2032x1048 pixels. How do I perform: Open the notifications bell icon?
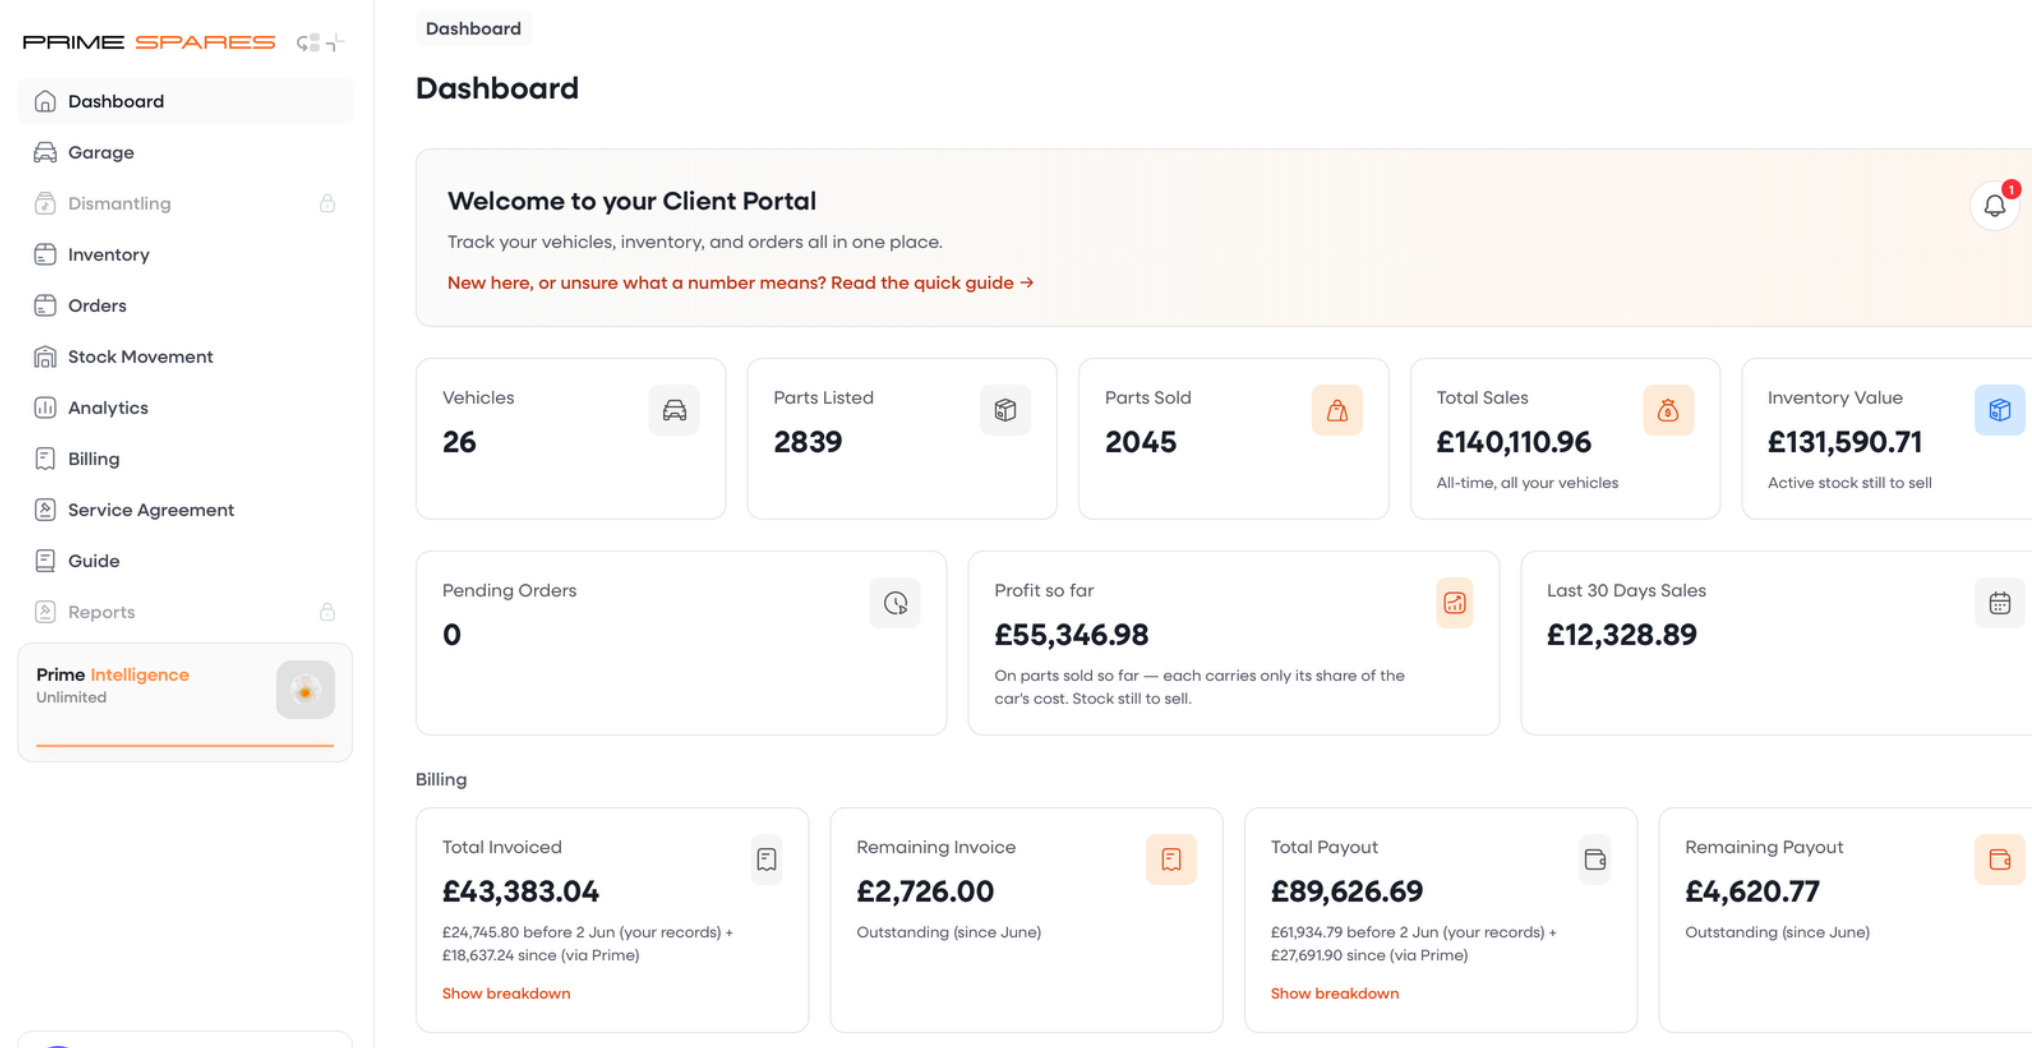tap(1994, 206)
